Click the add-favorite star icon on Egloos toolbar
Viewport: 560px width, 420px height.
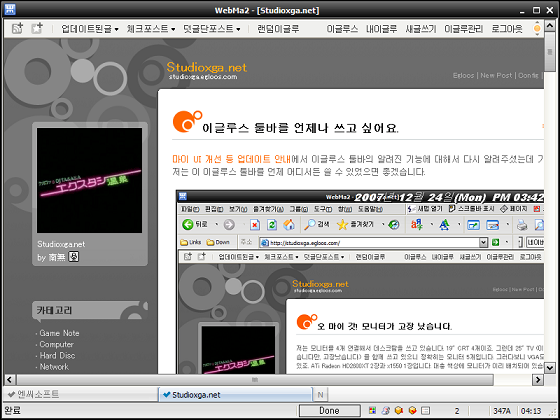pos(36,29)
